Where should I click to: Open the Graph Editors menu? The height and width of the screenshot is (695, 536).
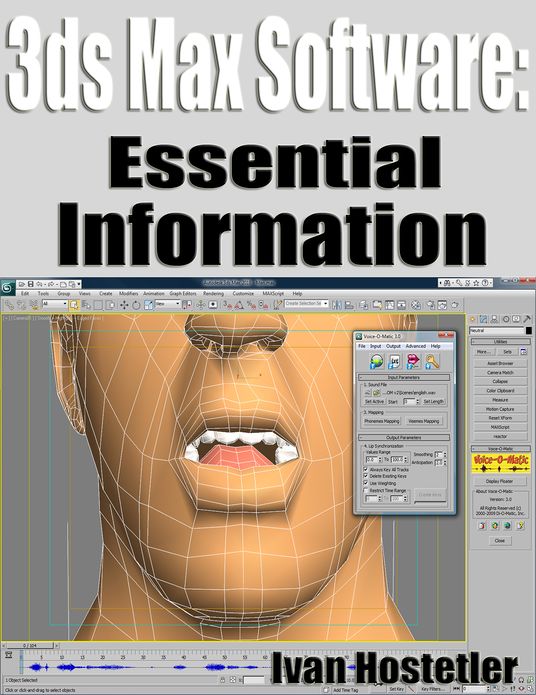coord(183,293)
